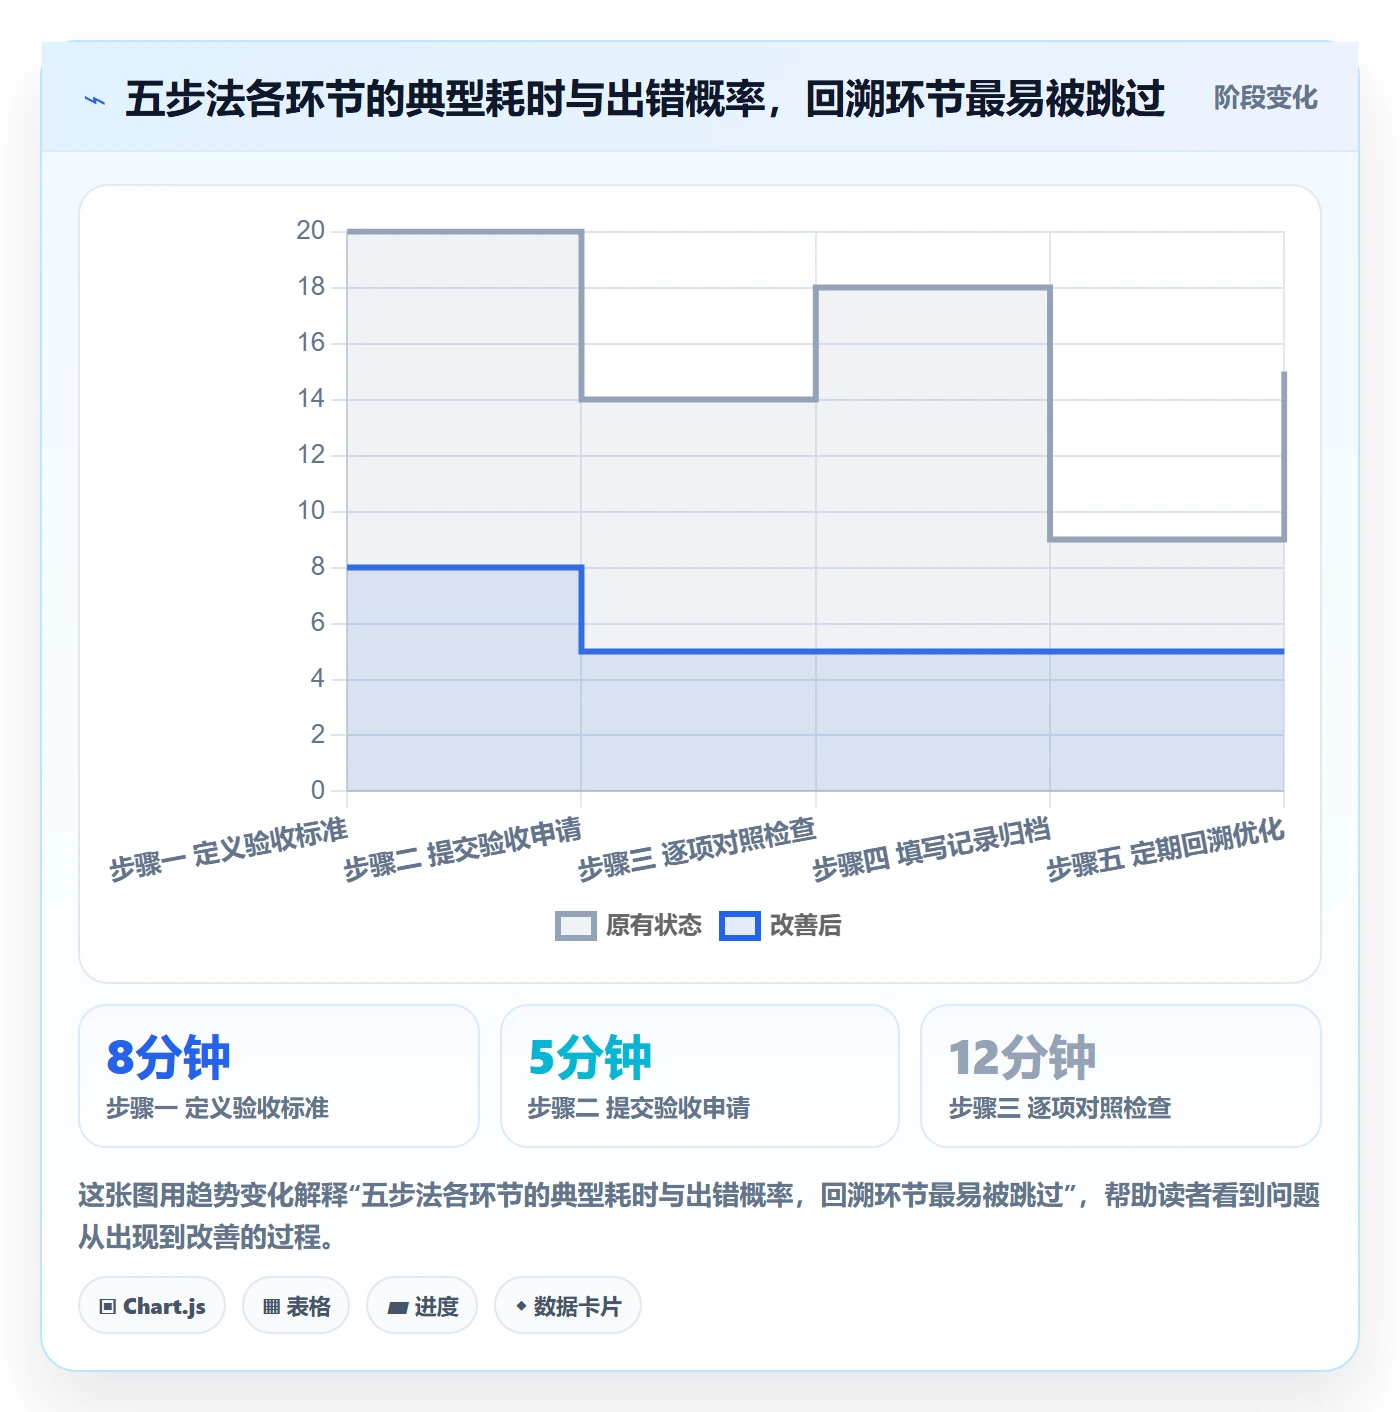The height and width of the screenshot is (1412, 1400).
Task: Click the y-axis tick value 0
Action: pyautogui.click(x=318, y=790)
